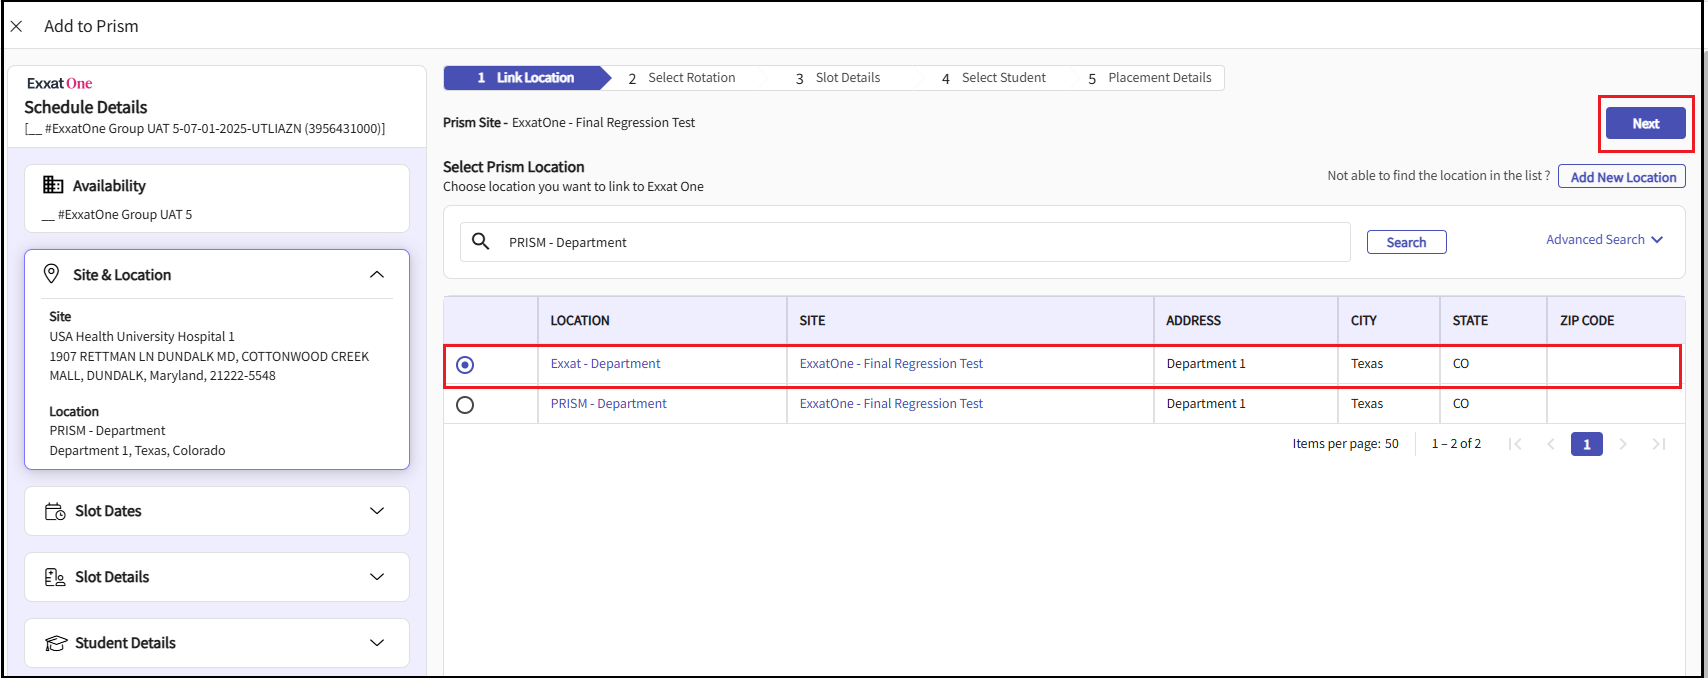The width and height of the screenshot is (1708, 678).
Task: Click the Slot Dates calendar icon
Action: pyautogui.click(x=55, y=511)
